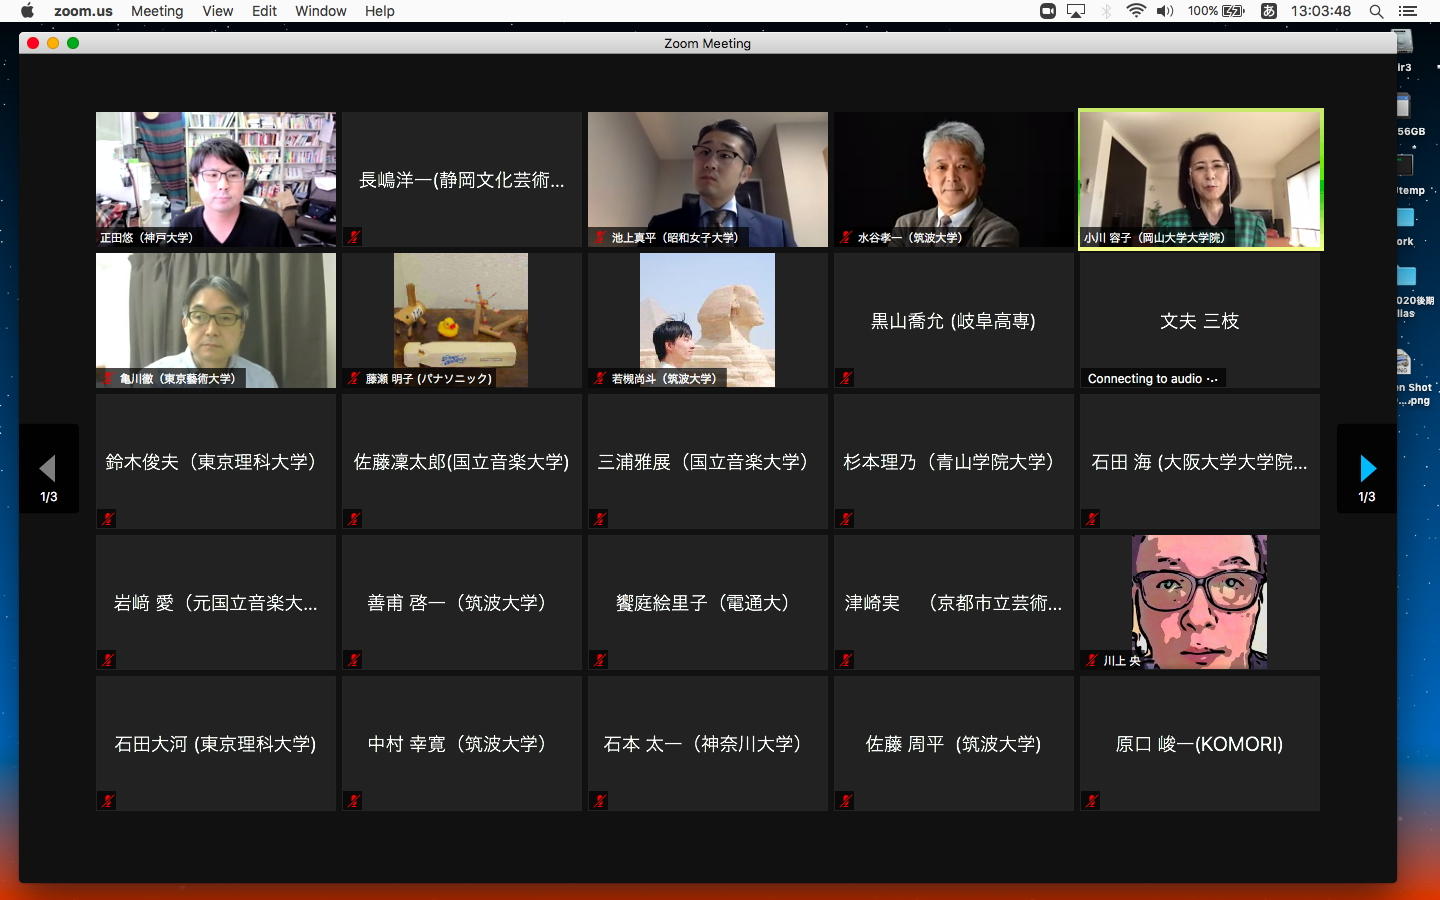Click the 'Connecting to audio' status label
The height and width of the screenshot is (900, 1440).
(1153, 379)
